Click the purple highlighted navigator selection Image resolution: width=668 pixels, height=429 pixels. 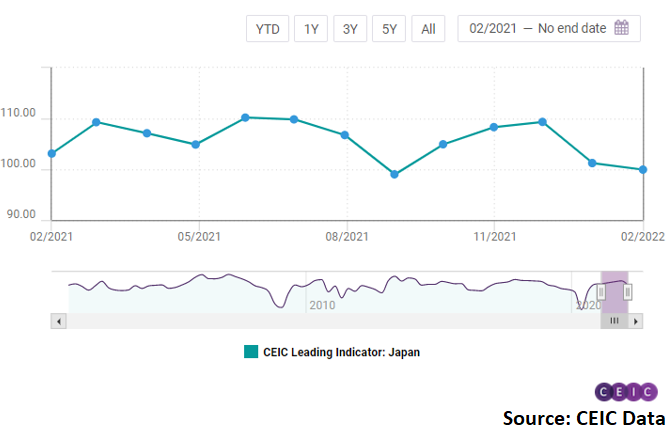(x=614, y=292)
